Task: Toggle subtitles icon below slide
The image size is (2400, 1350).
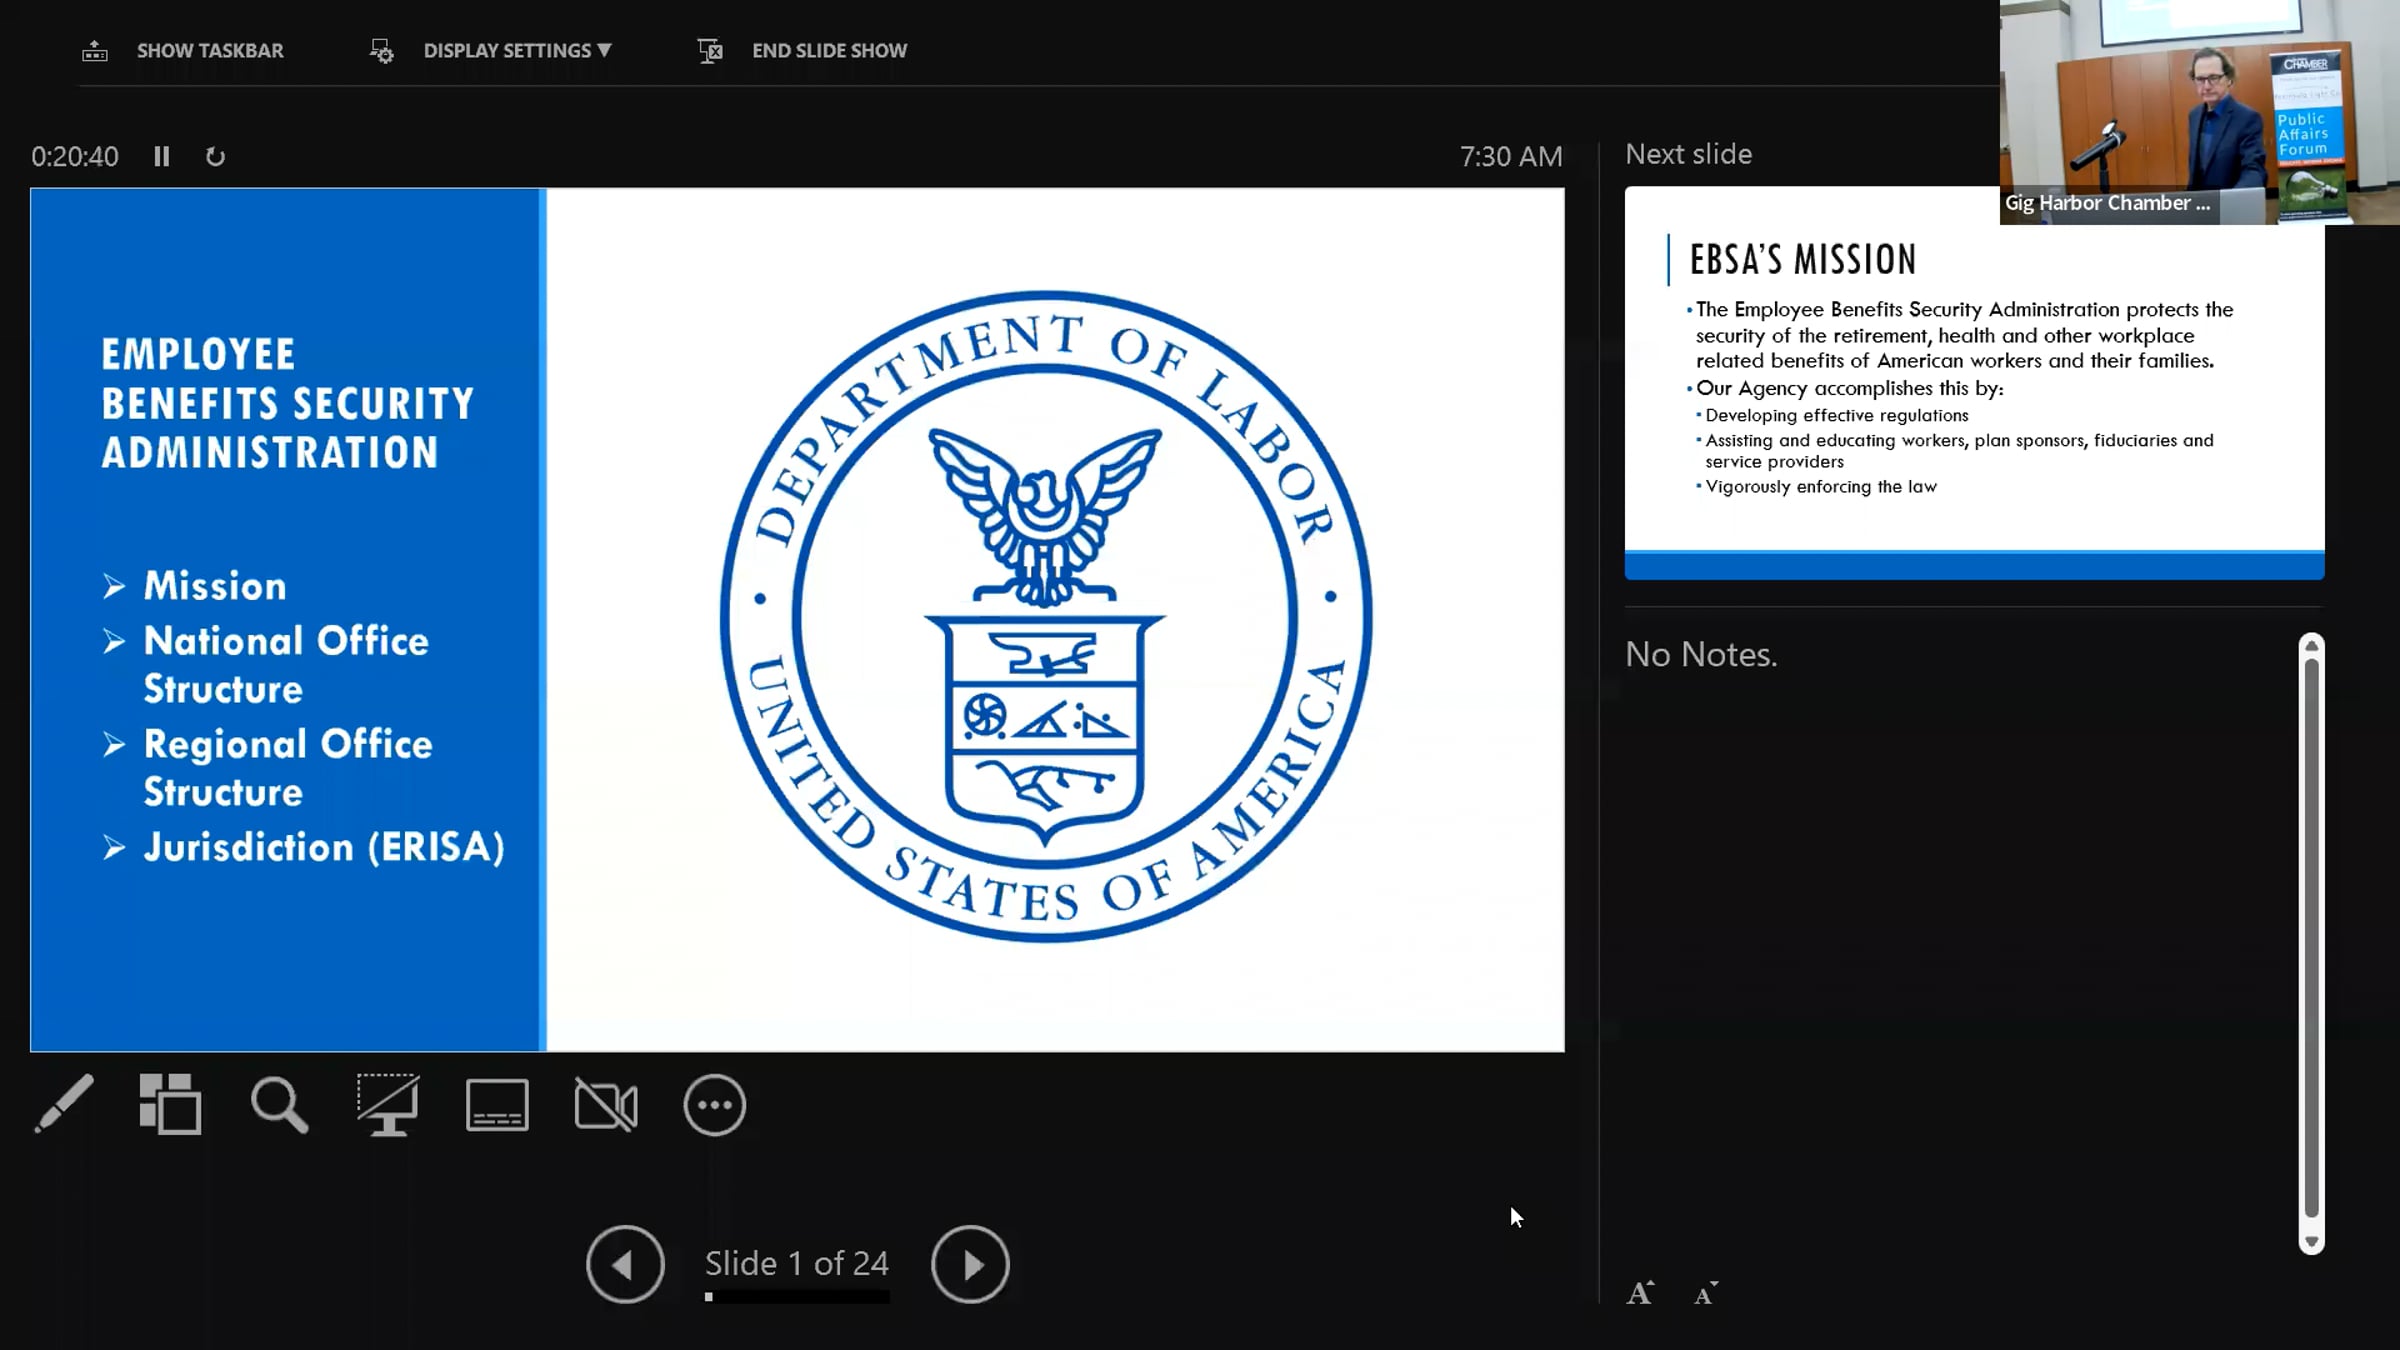Action: pyautogui.click(x=497, y=1105)
